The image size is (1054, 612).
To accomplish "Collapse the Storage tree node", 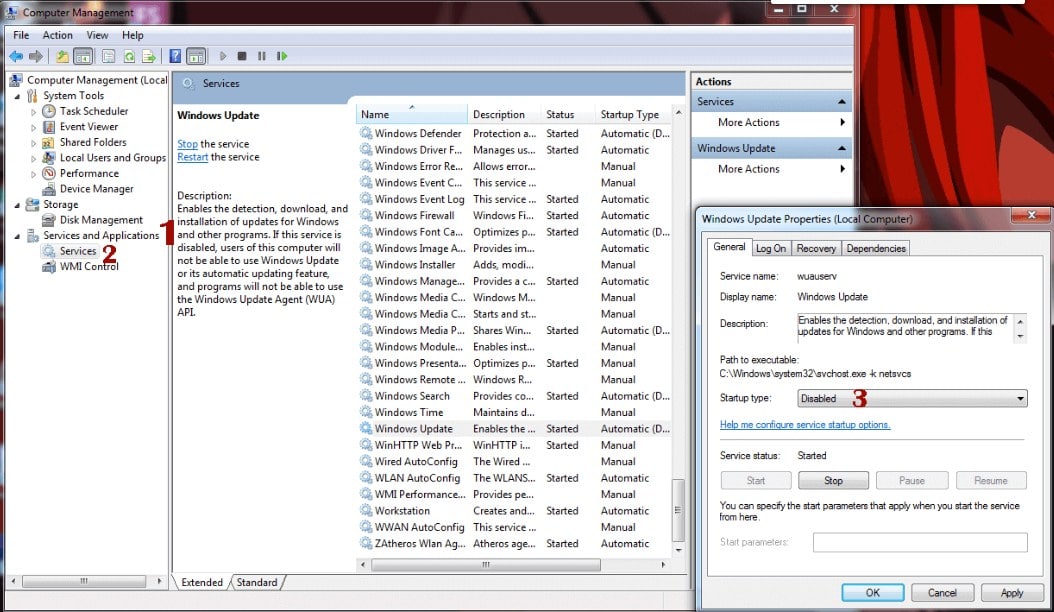I will pyautogui.click(x=17, y=205).
